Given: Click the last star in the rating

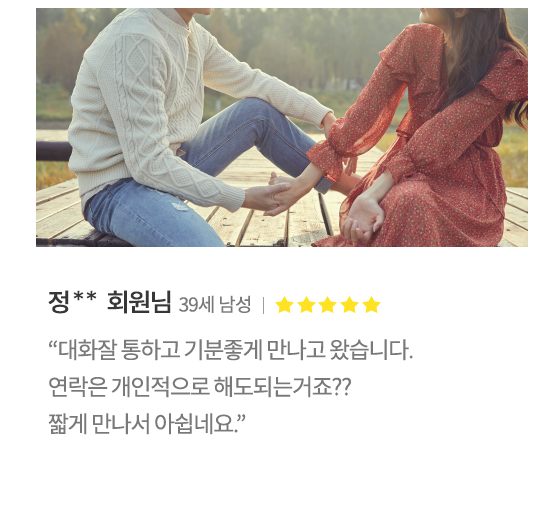Looking at the screenshot, I should [372, 305].
